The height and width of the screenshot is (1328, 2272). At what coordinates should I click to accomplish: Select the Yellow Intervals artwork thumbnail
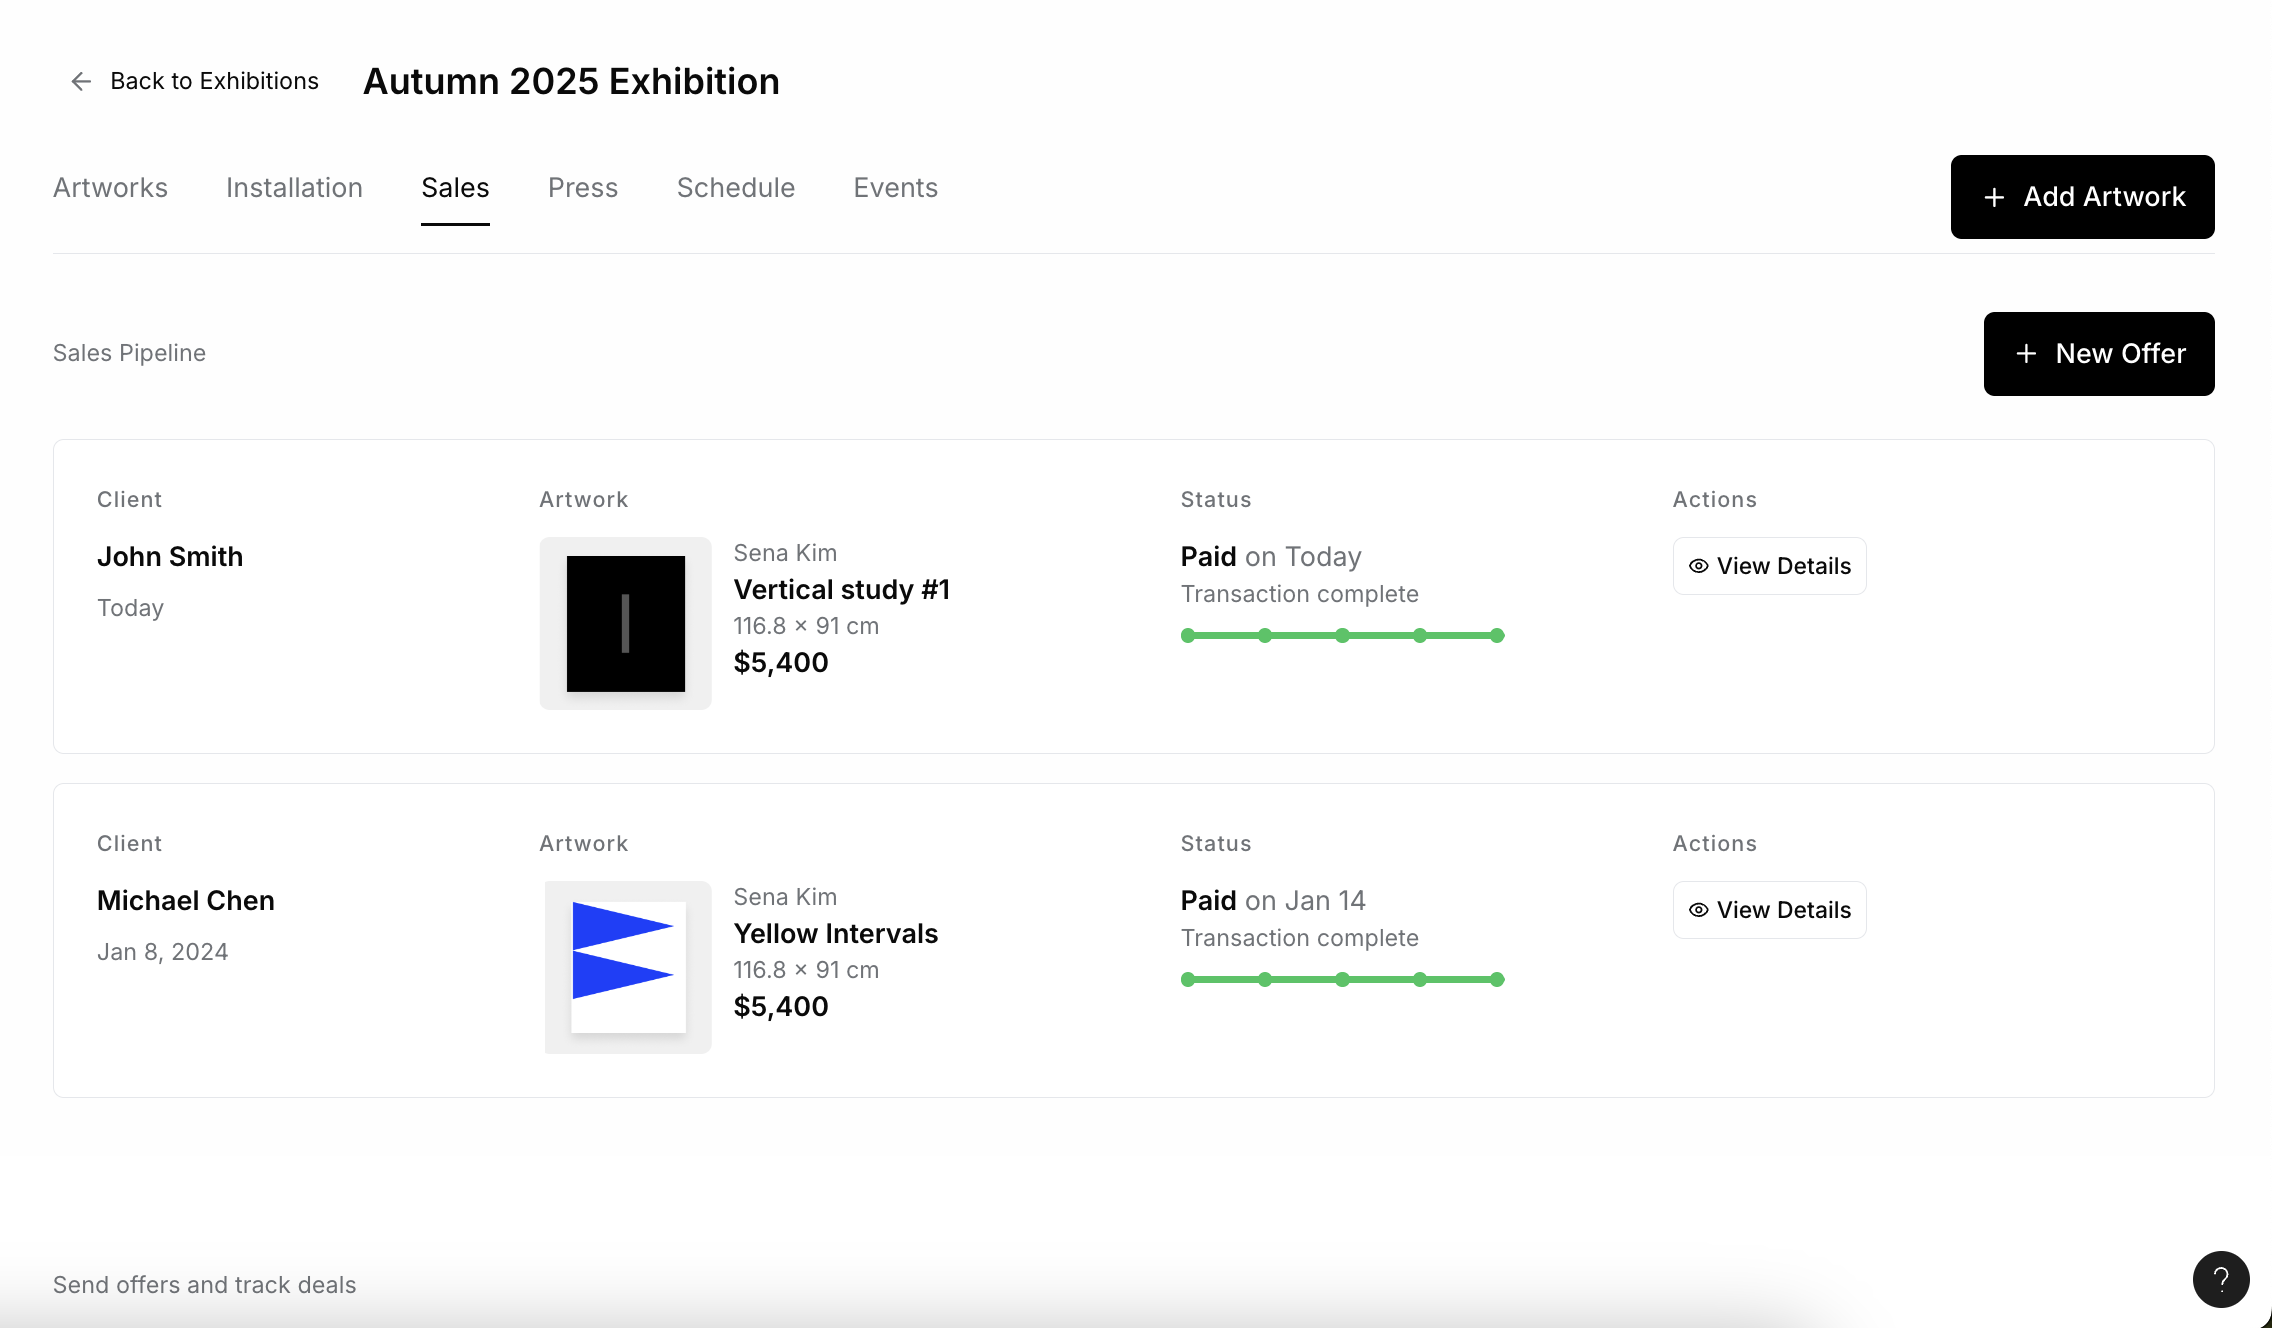[627, 966]
